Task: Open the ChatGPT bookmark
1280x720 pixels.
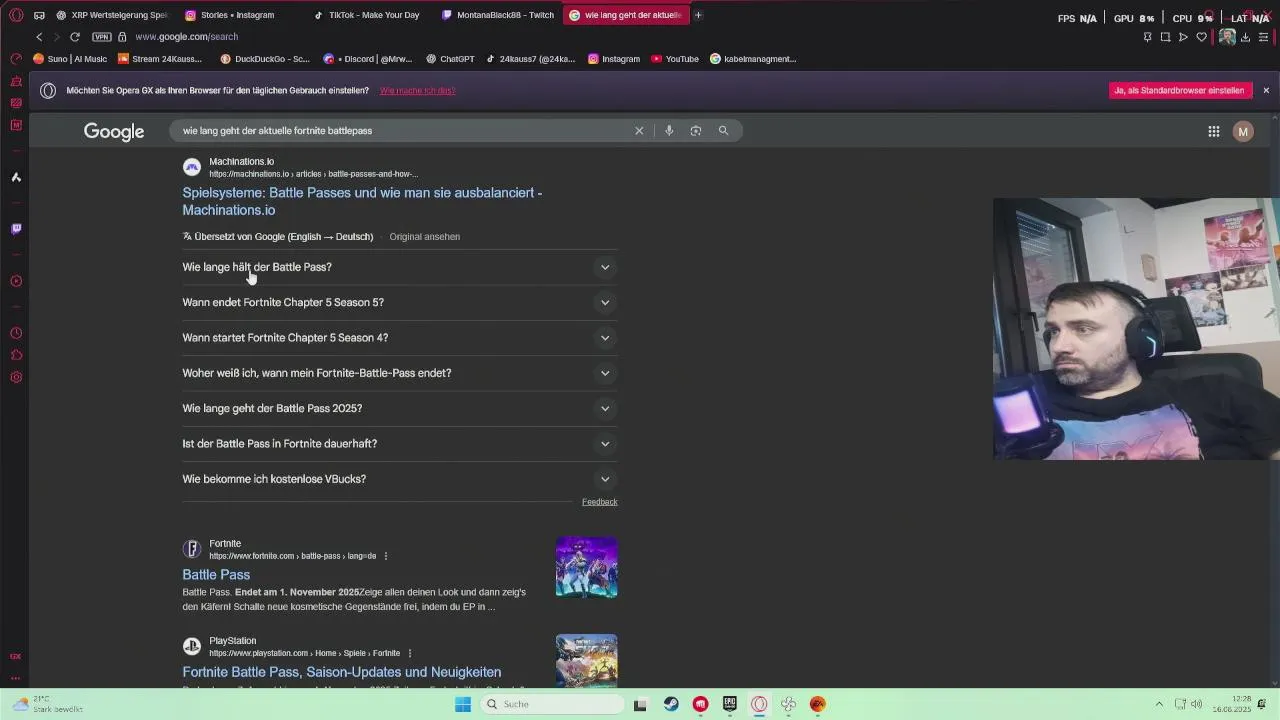Action: point(450,59)
